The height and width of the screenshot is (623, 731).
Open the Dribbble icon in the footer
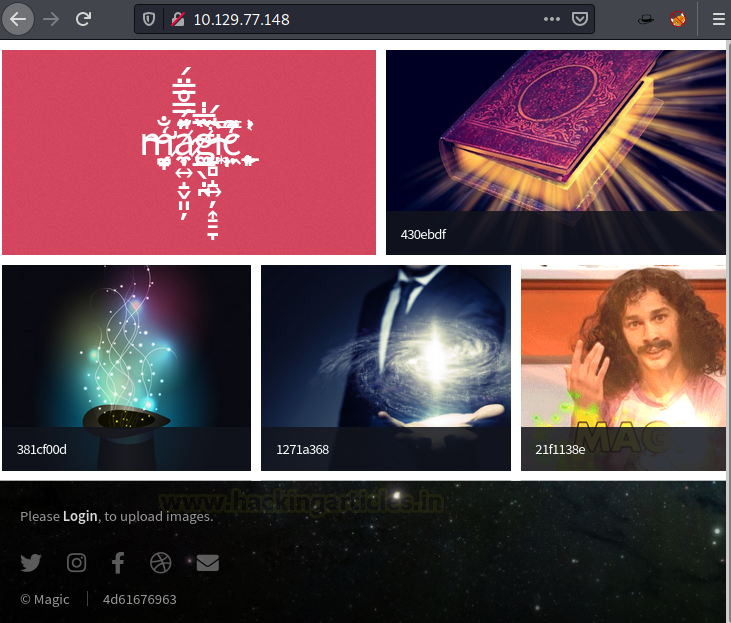pos(161,563)
